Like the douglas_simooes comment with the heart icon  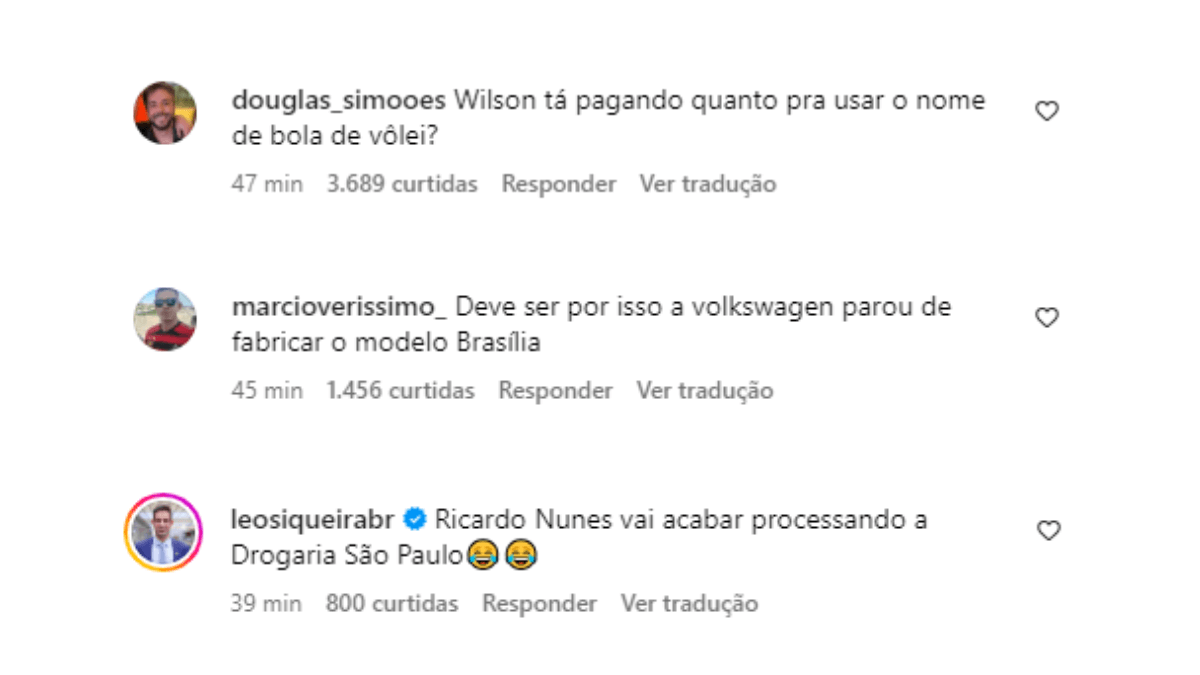tap(1047, 112)
